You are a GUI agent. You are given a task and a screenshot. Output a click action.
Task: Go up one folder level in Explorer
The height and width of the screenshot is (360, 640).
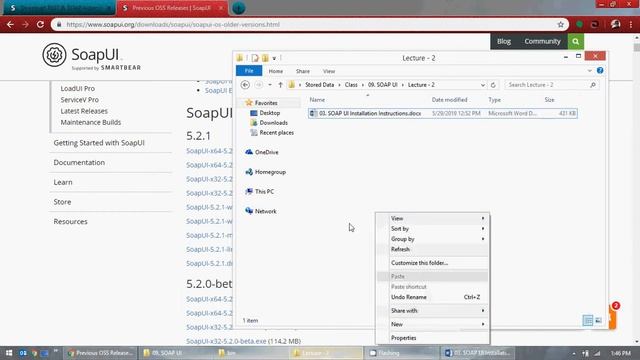pos(280,85)
